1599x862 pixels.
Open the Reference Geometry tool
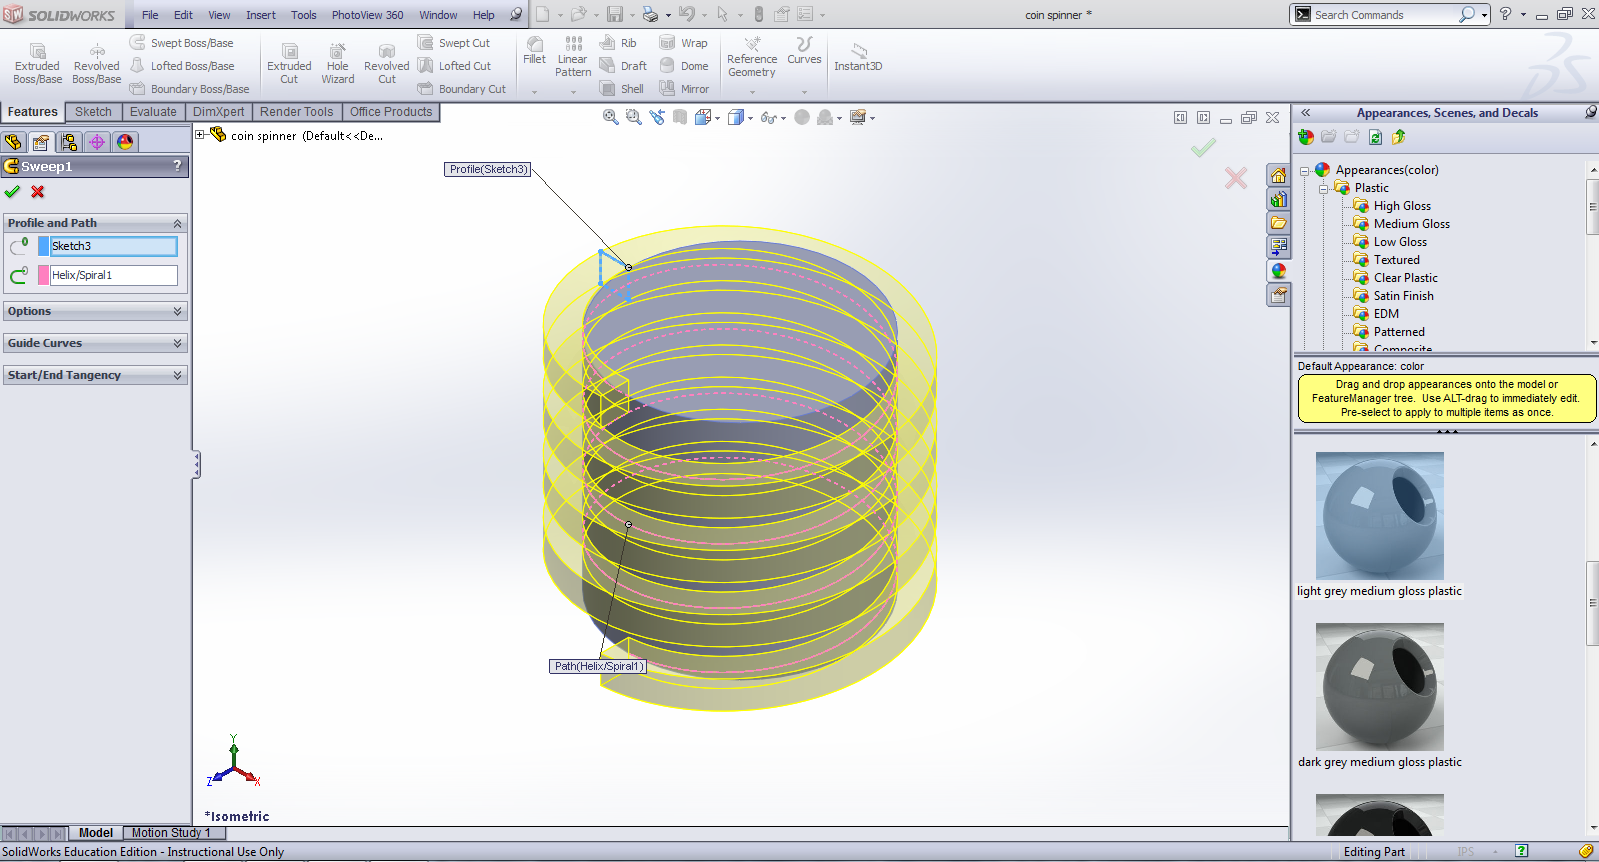click(752, 57)
